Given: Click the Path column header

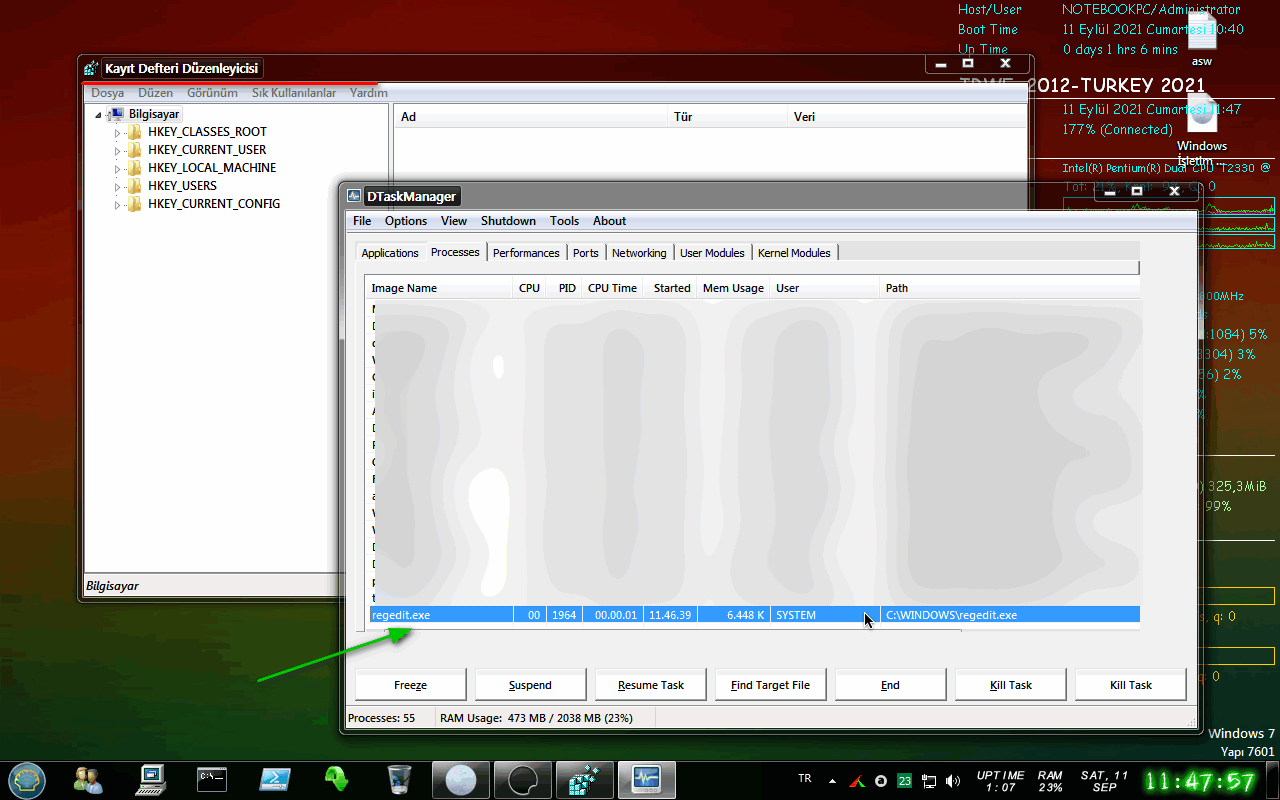Looking at the screenshot, I should pos(1009,288).
